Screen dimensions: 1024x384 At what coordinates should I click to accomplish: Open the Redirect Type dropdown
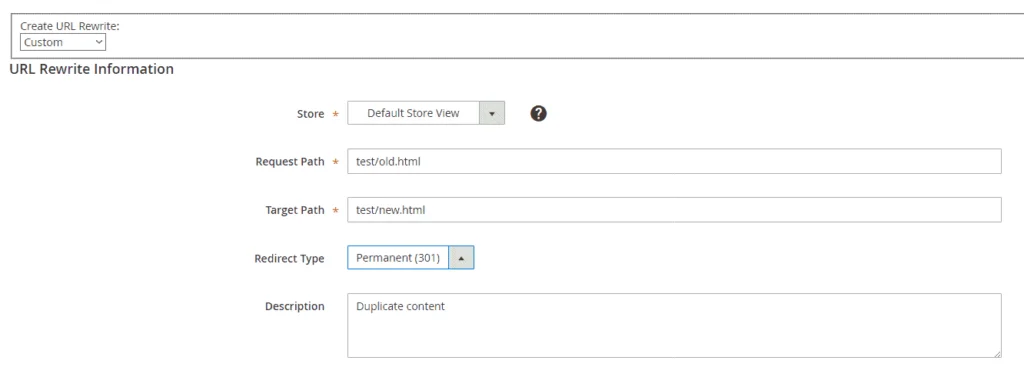(411, 258)
